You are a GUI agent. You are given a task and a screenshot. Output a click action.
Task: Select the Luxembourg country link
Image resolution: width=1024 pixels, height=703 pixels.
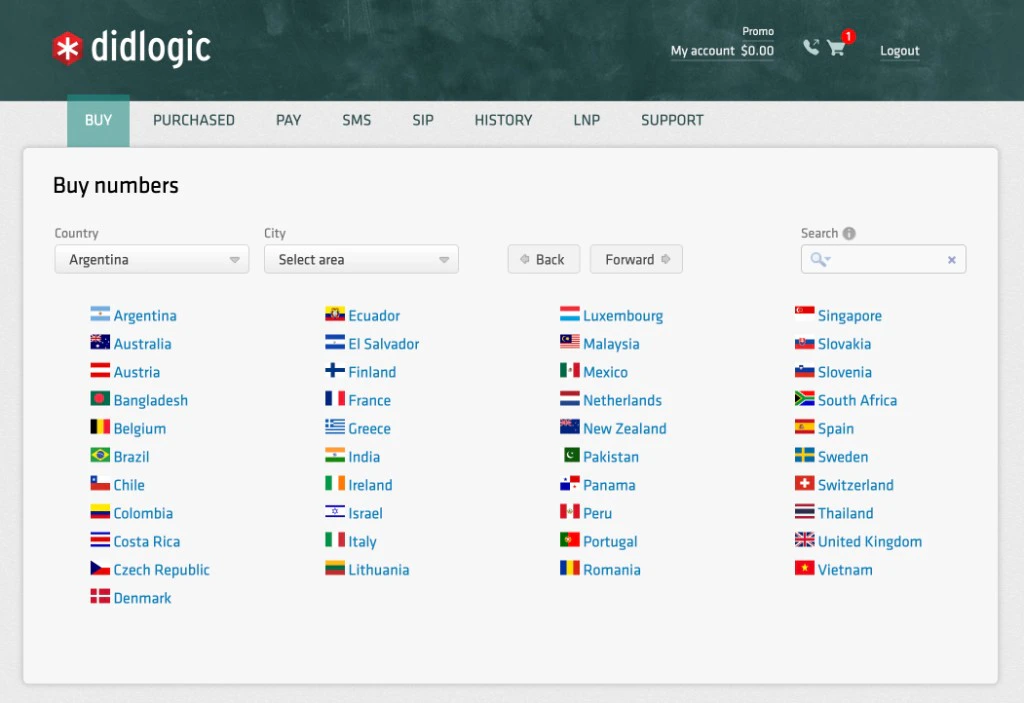coord(623,316)
